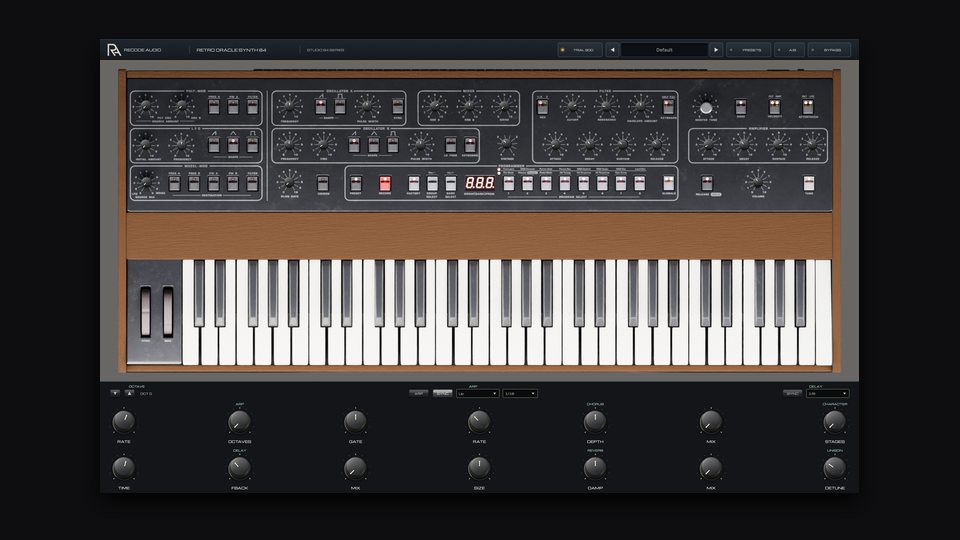Click the Default preset name field
This screenshot has width=960, height=540.
[x=664, y=50]
